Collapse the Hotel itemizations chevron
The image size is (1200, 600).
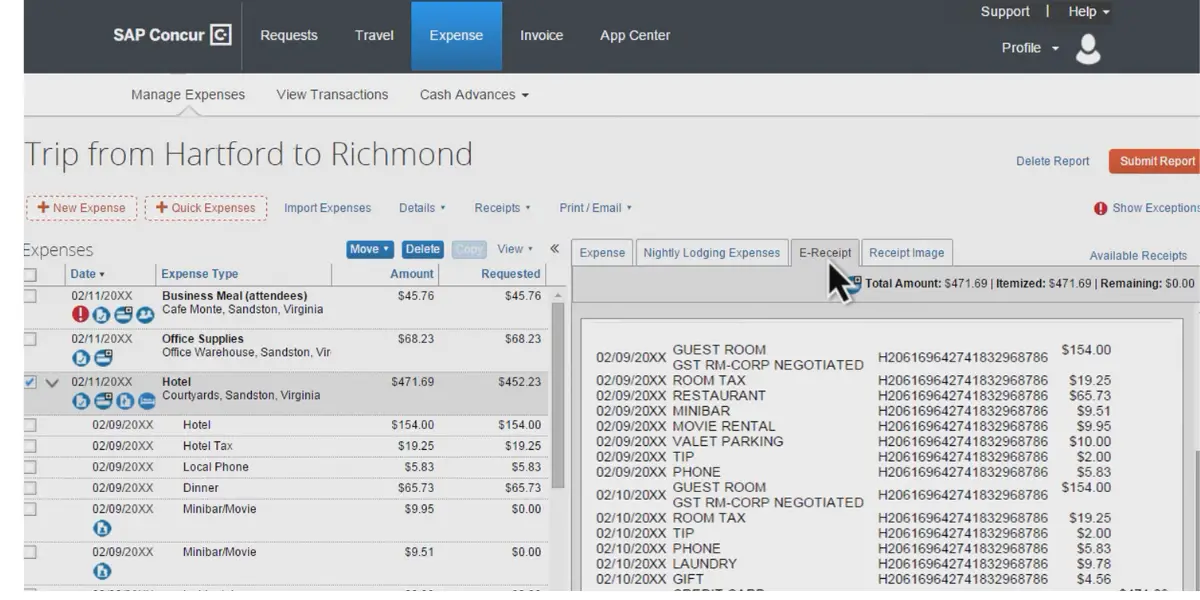[52, 383]
